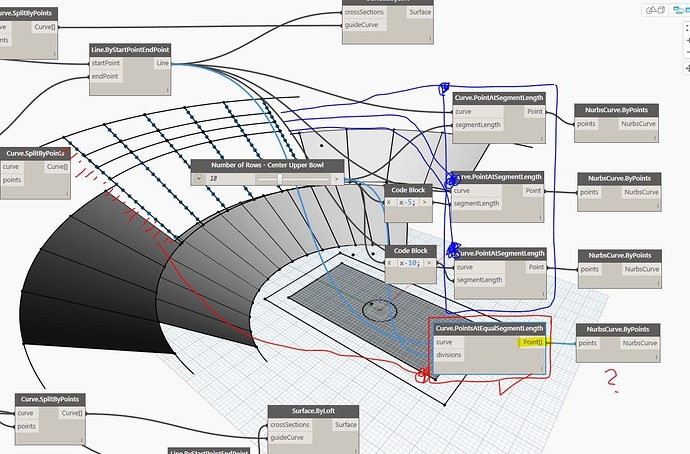Click lacing indicator on Curve.PointsAtEqualSegmentLength node
Image resolution: width=690 pixels, height=454 pixels.
[x=542, y=369]
